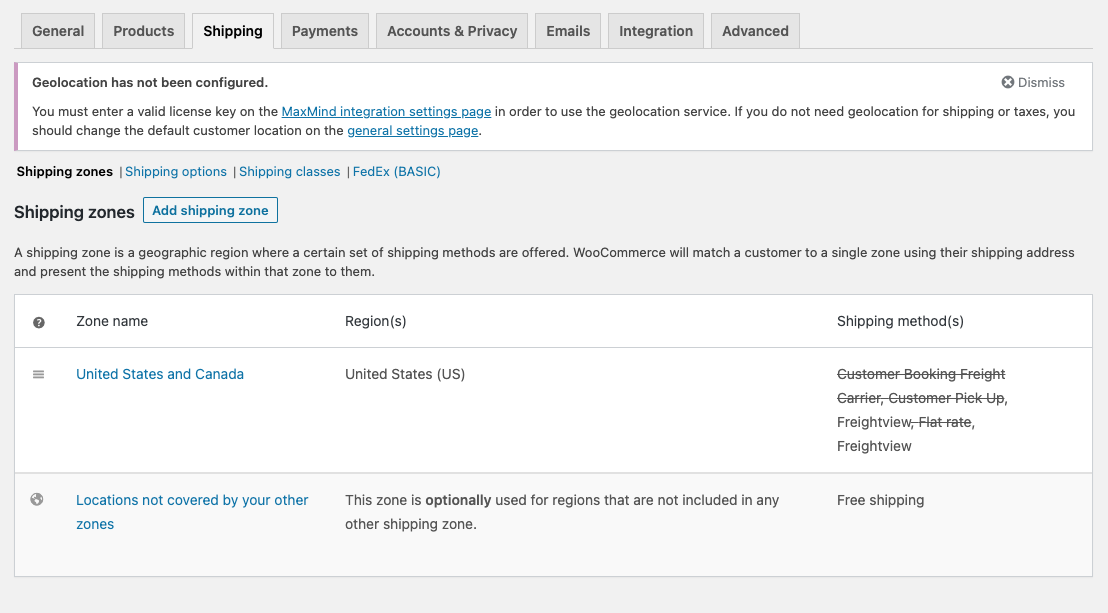Open FedEx (BASIC) settings section
The image size is (1108, 613).
point(397,172)
